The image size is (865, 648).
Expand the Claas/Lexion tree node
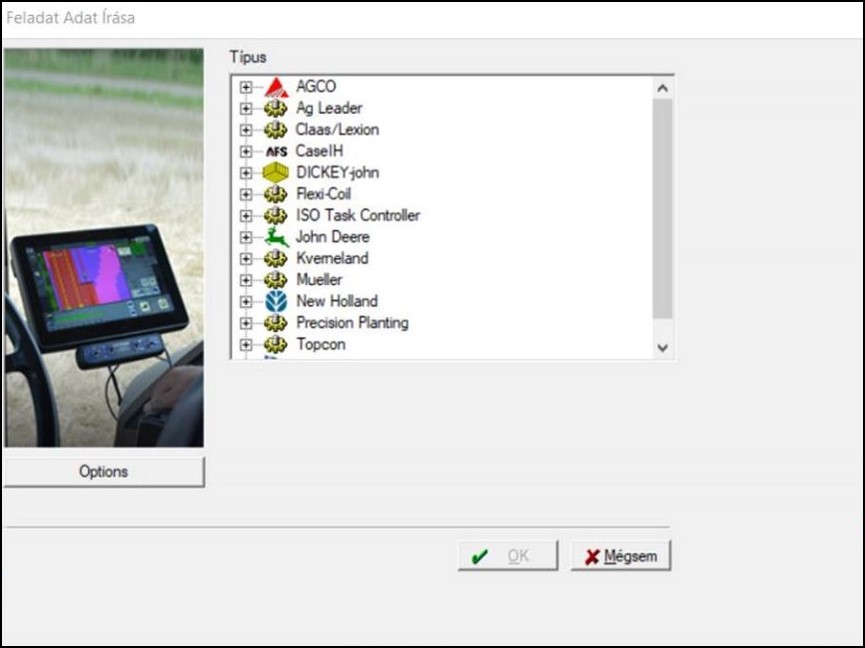pyautogui.click(x=246, y=130)
